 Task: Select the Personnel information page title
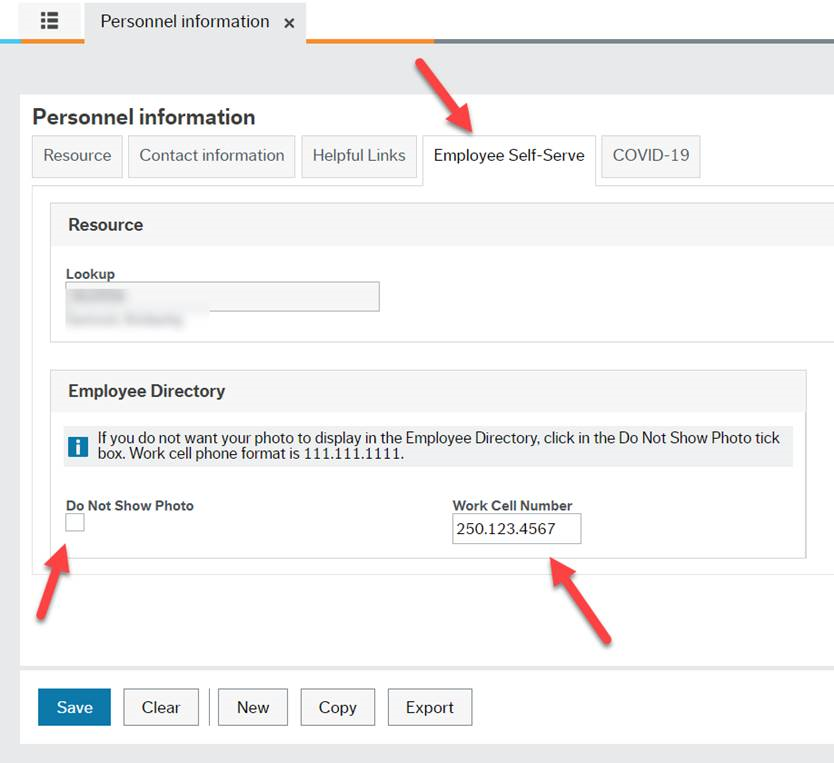143,117
